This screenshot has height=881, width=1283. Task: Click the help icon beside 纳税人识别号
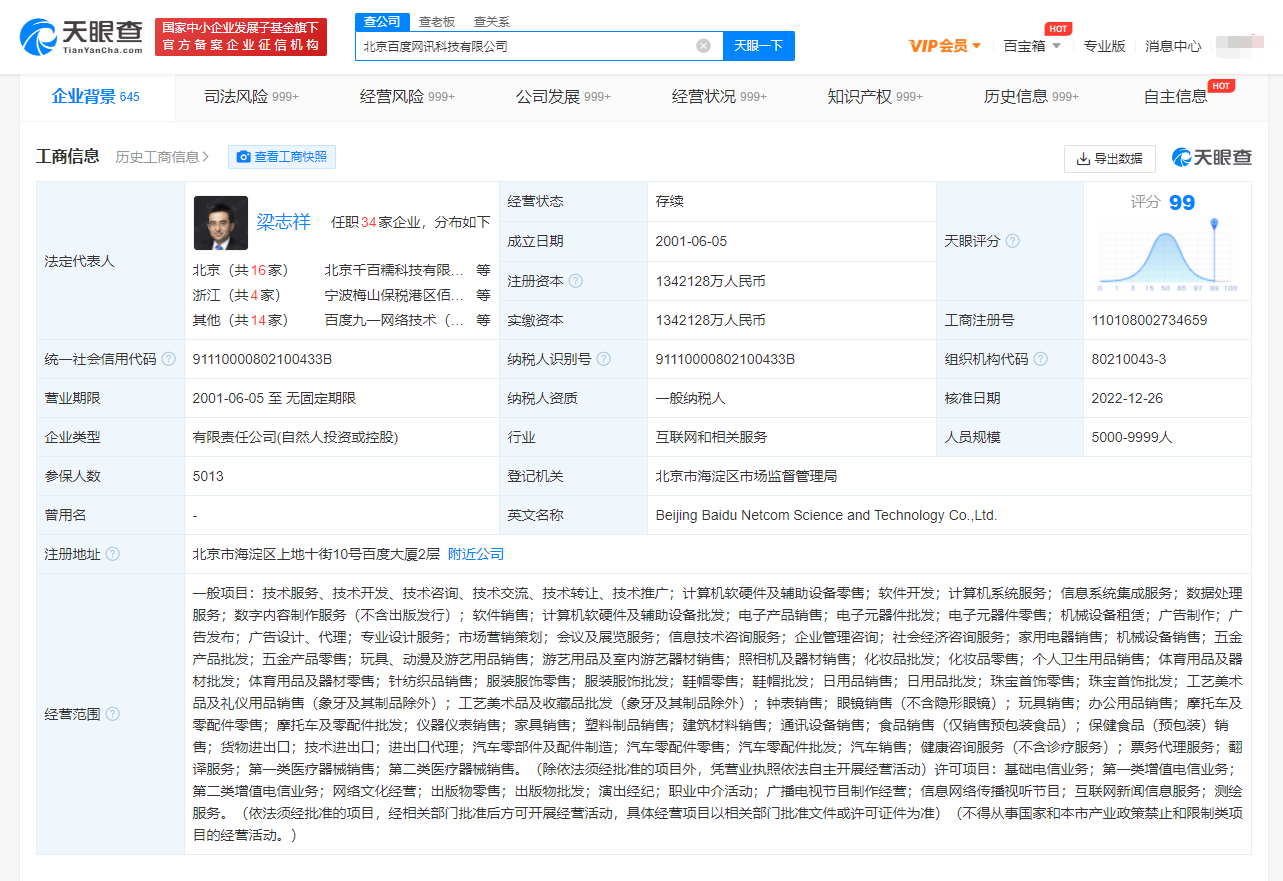pos(603,359)
